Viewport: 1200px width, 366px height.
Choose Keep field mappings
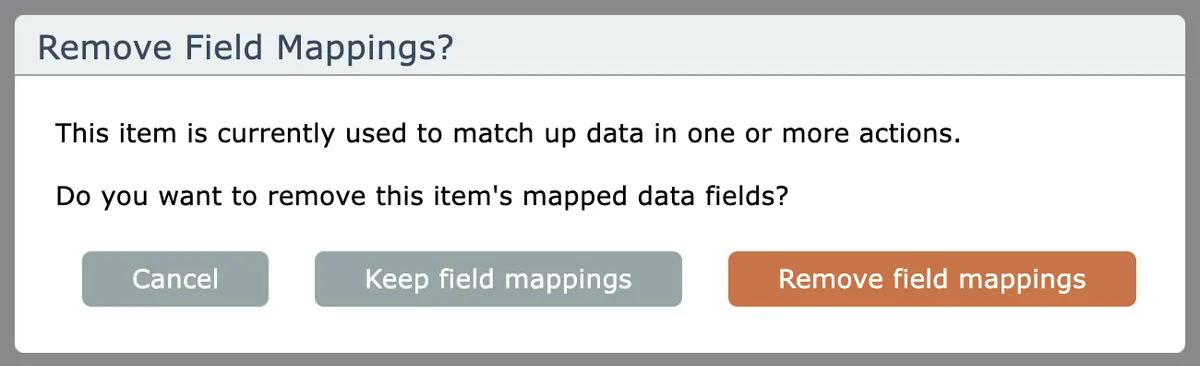[x=498, y=279]
